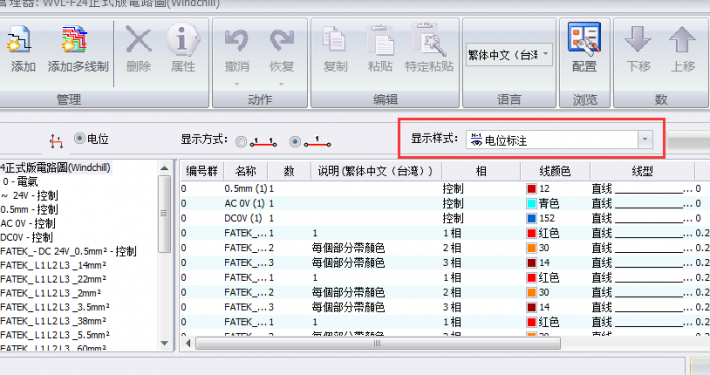Select the 电位 radio button
Viewport: 710px width, 375px height.
coord(80,138)
